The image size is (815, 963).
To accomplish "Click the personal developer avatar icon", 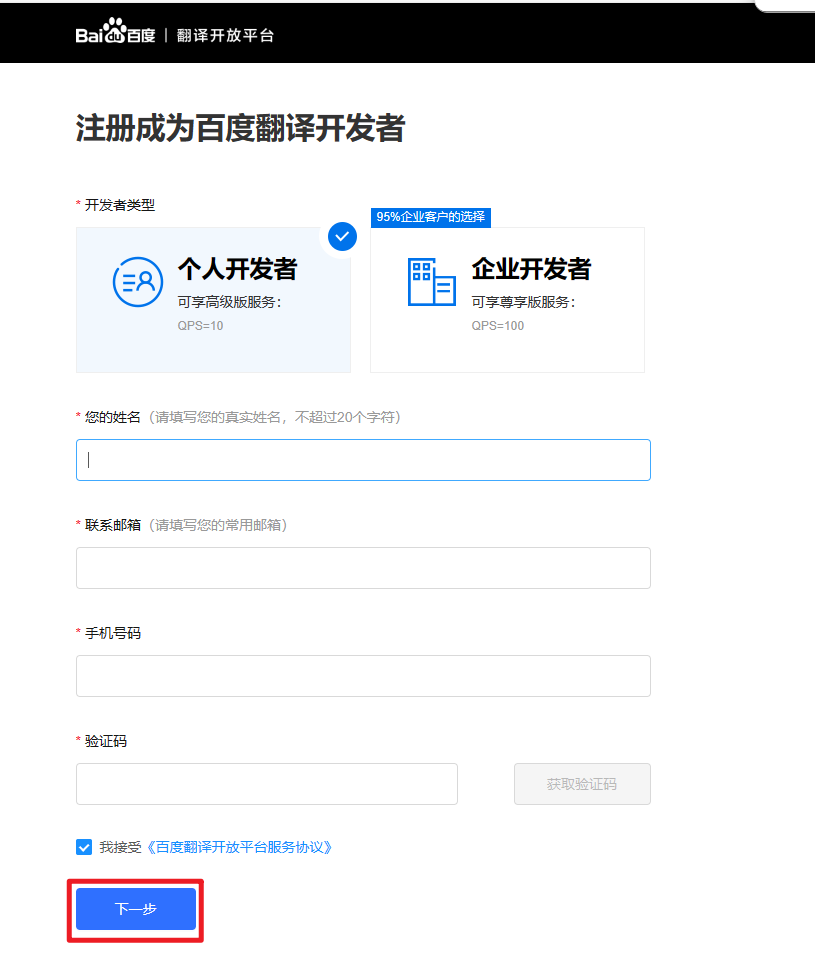I will pyautogui.click(x=137, y=282).
